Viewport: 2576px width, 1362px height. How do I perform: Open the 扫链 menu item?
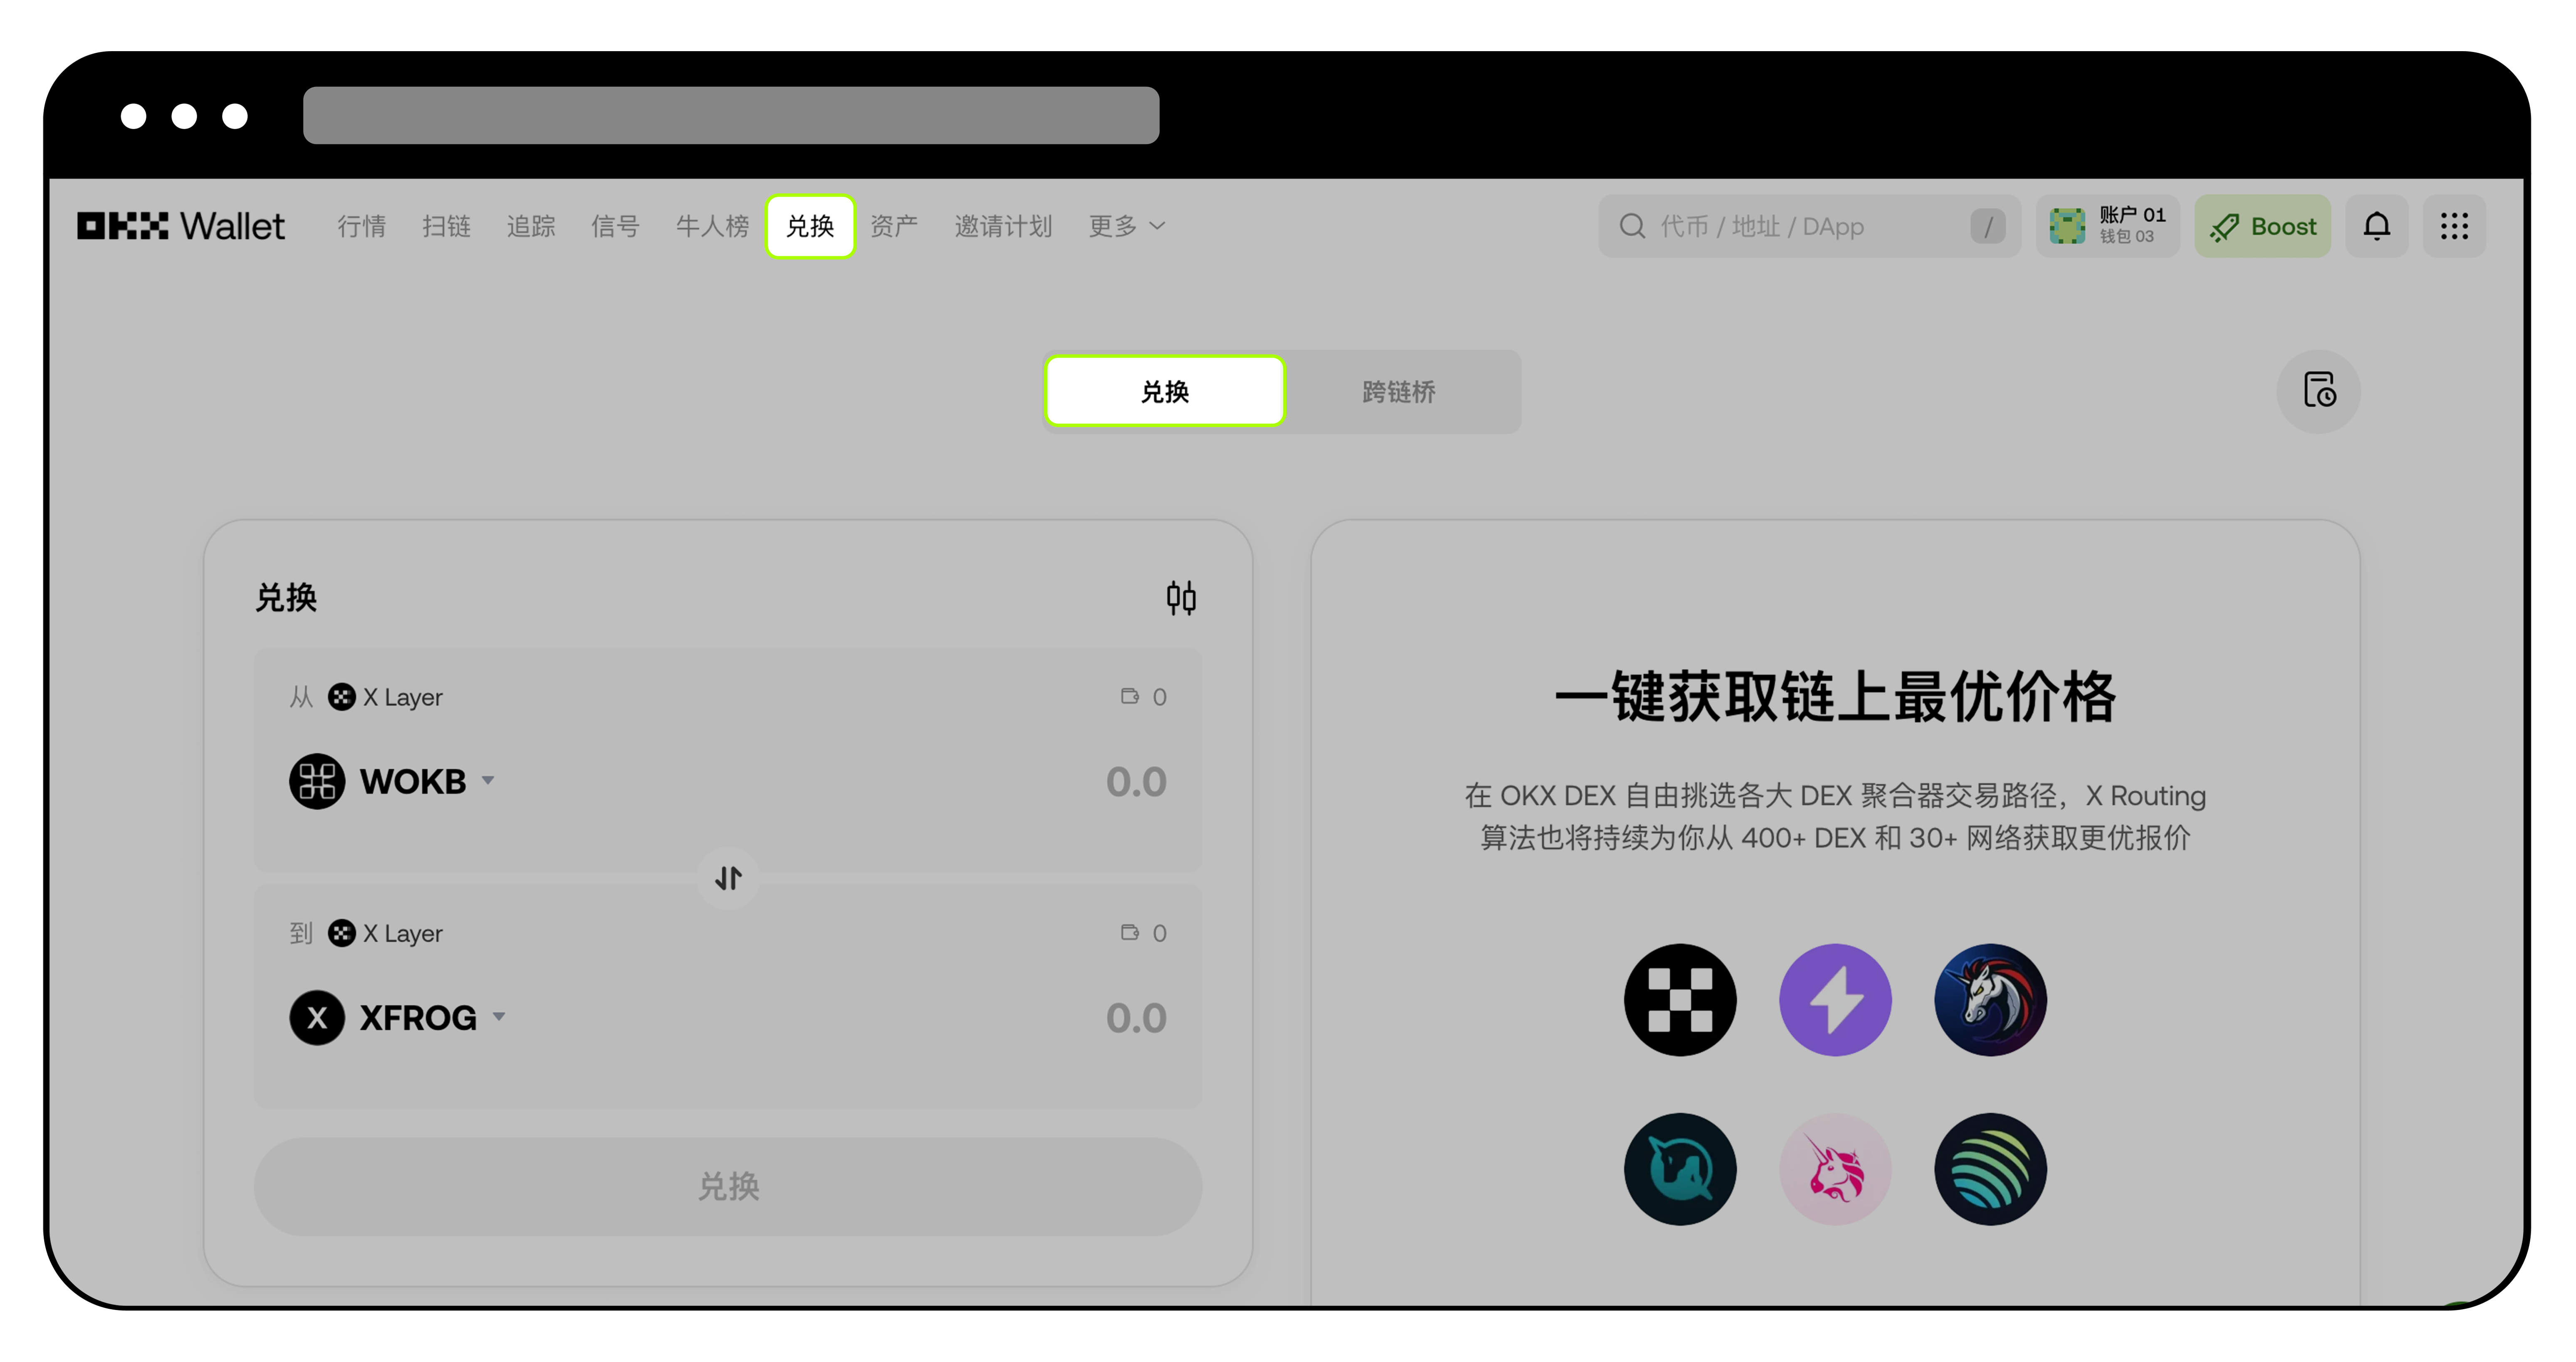click(446, 226)
